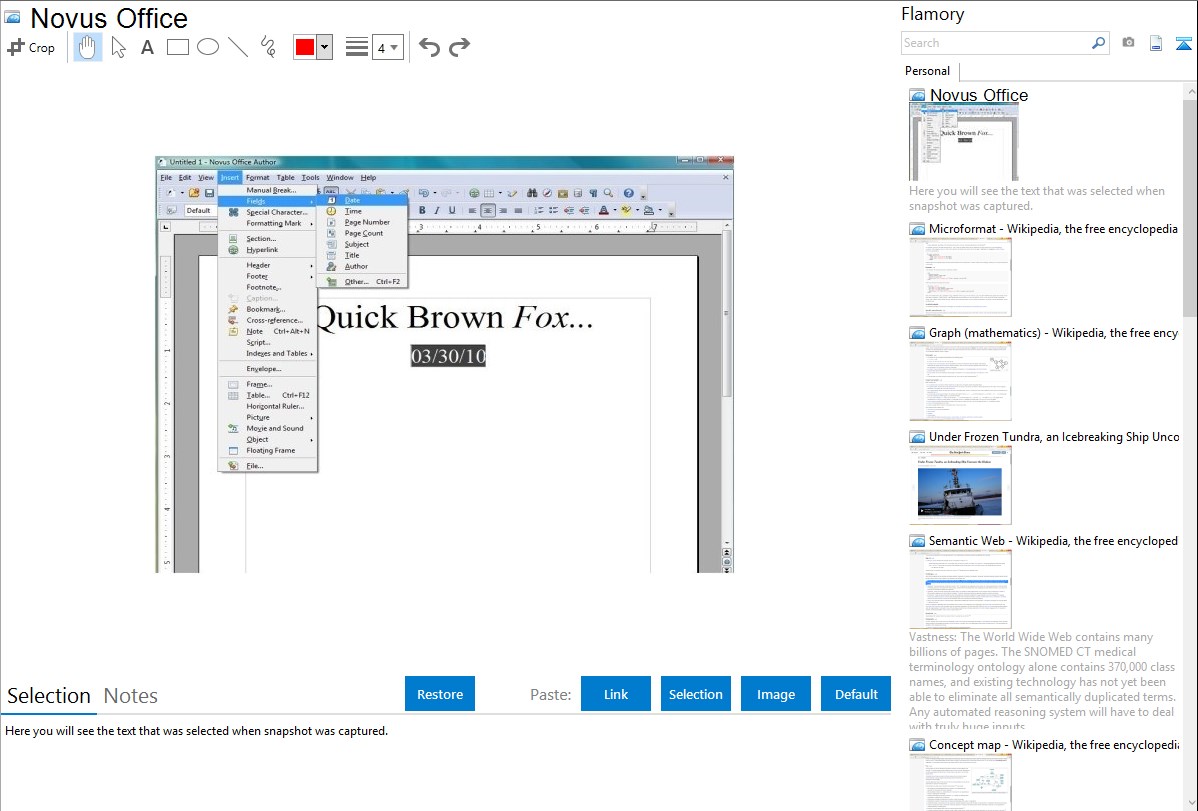
Task: Select the straight line tool
Action: pos(238,47)
